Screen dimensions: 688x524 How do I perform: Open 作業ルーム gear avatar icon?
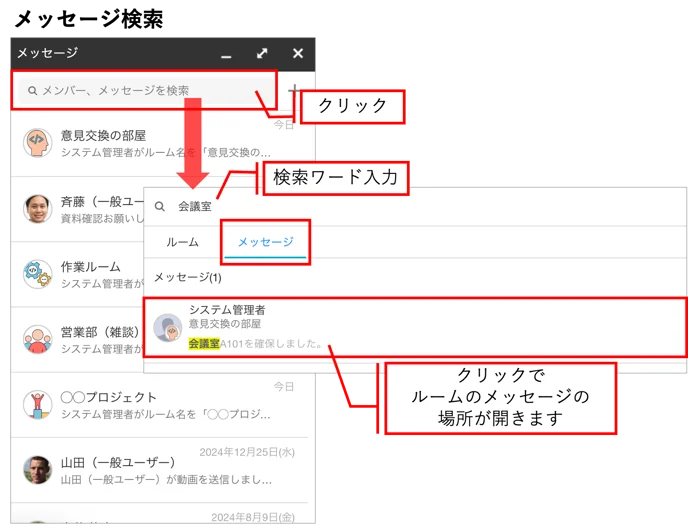pos(37,274)
